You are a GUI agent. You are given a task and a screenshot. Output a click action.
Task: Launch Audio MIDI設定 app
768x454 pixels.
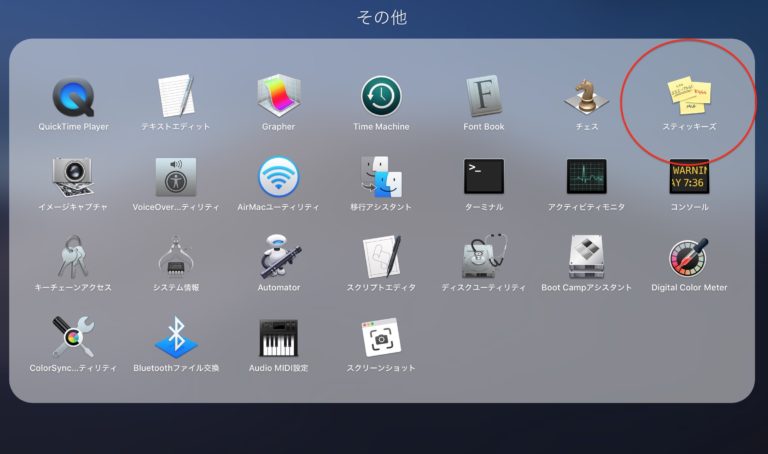[278, 338]
